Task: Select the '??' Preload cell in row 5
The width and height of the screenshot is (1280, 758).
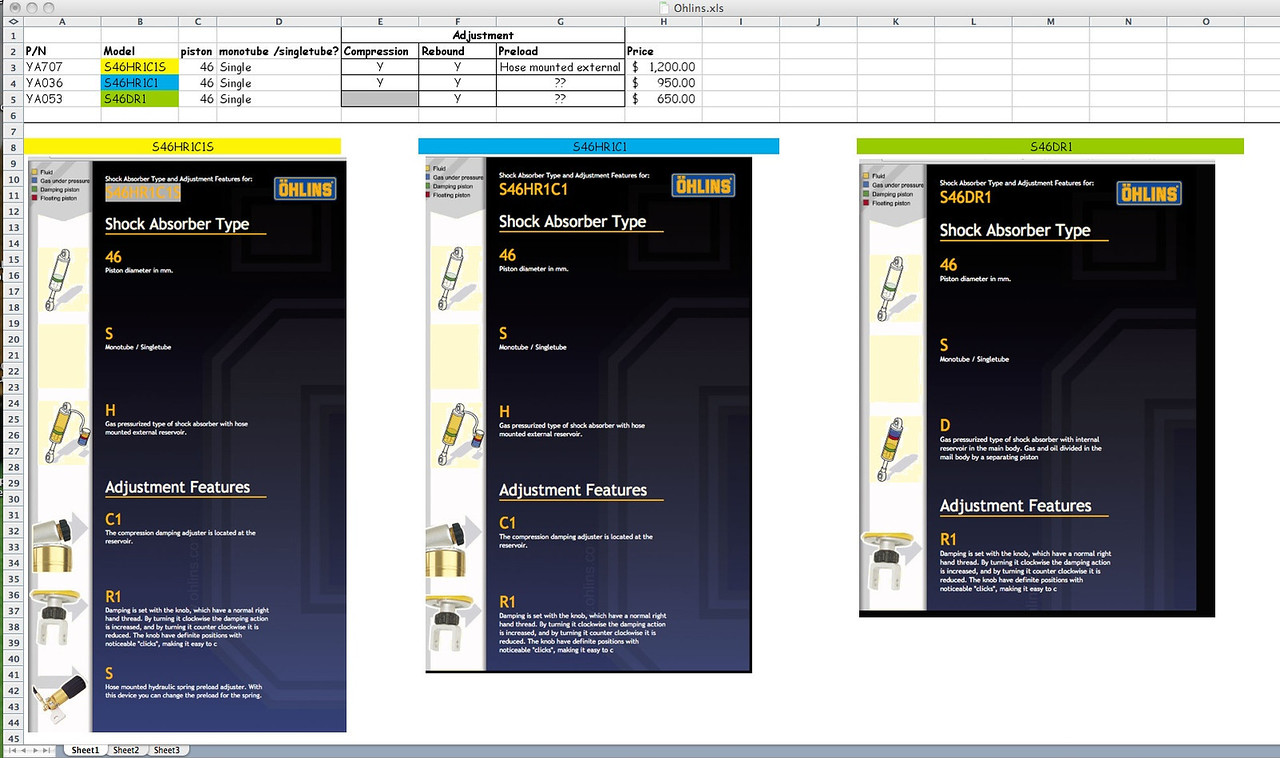Action: [x=560, y=99]
